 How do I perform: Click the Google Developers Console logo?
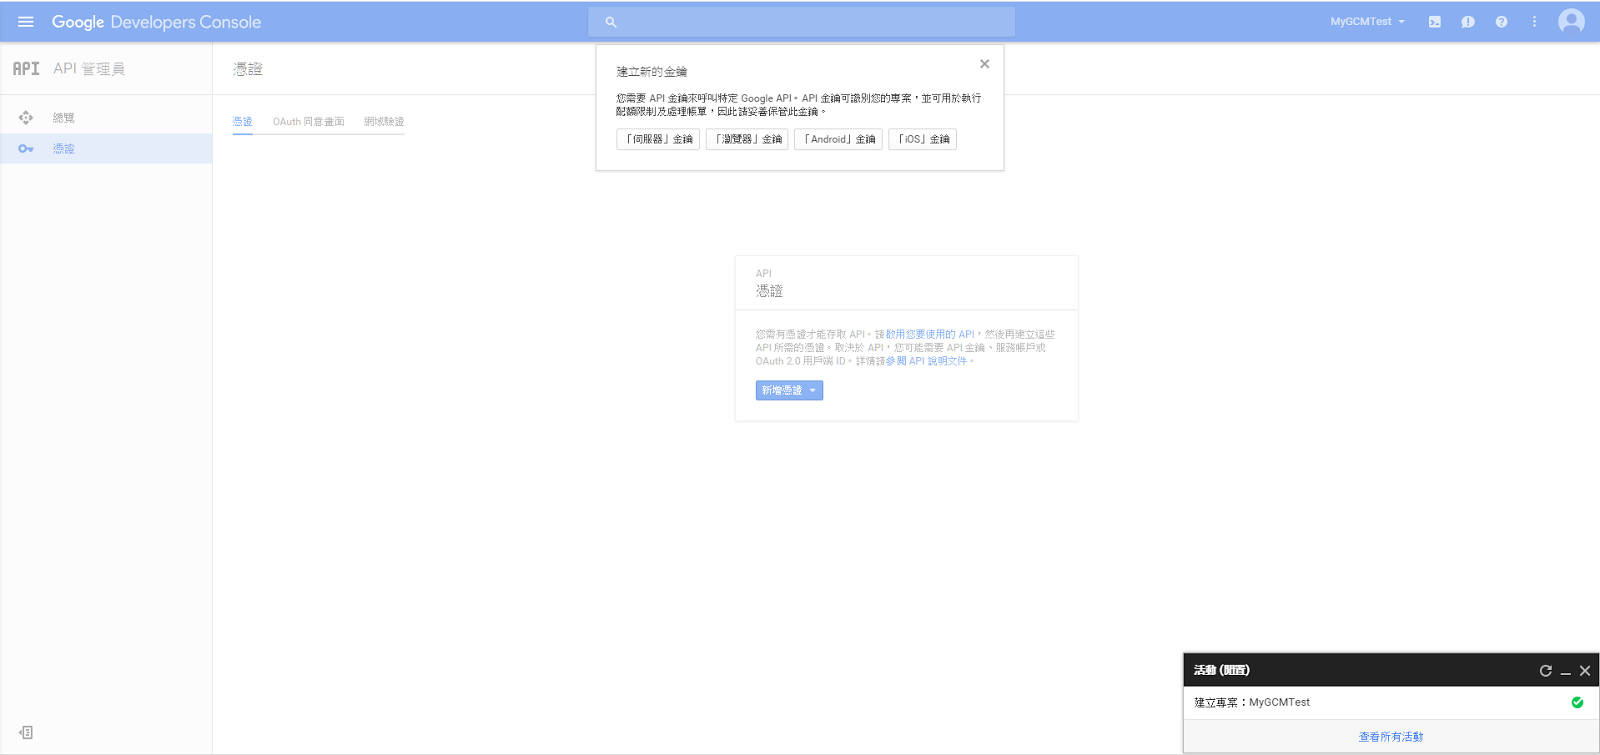coord(156,22)
